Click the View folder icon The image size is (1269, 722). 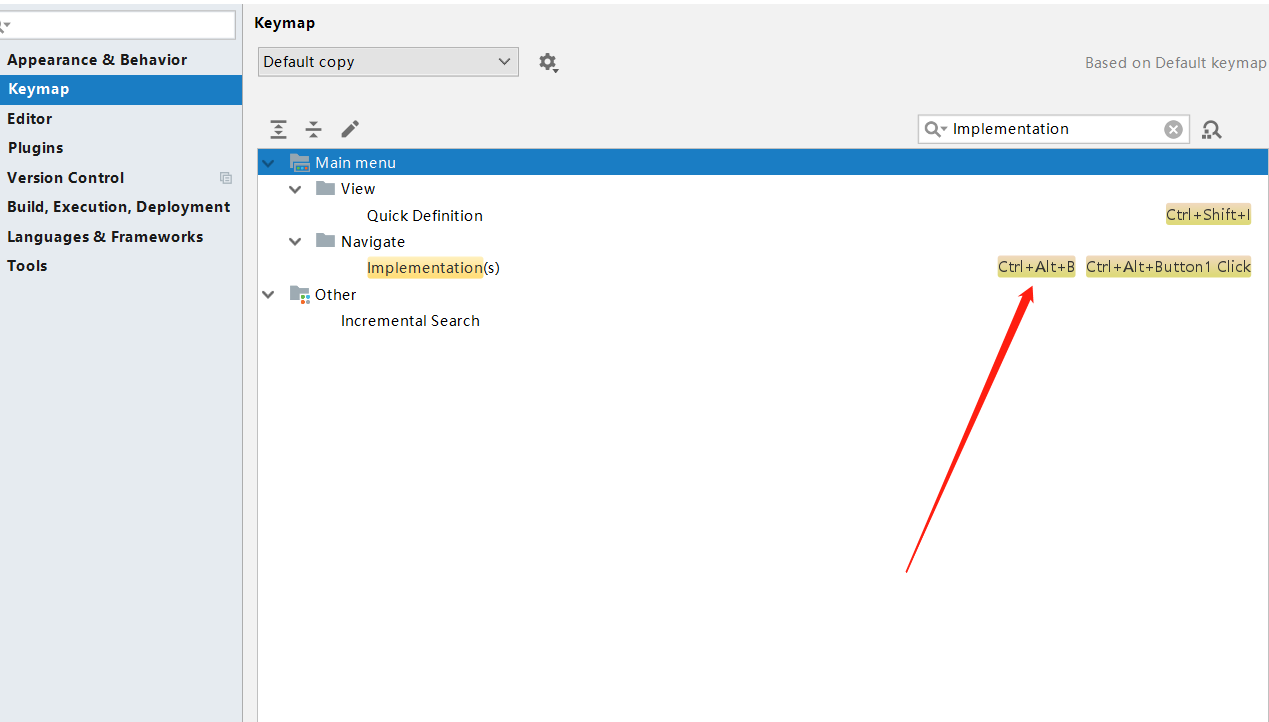pyautogui.click(x=325, y=188)
